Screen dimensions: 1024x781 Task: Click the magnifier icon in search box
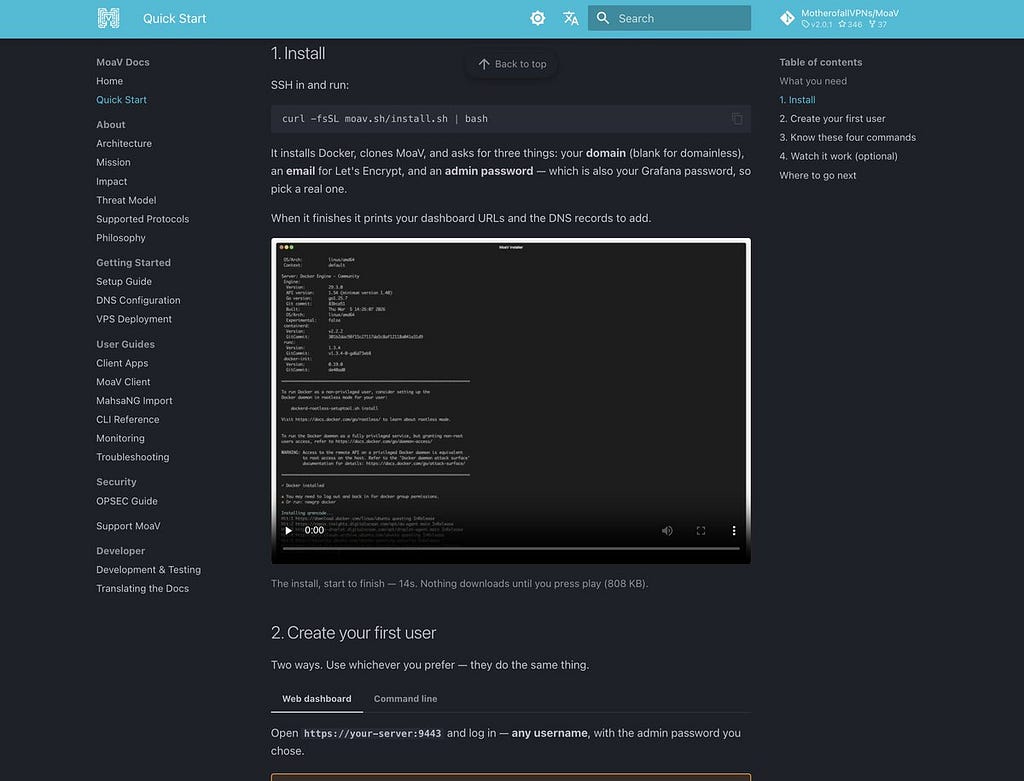[603, 18]
